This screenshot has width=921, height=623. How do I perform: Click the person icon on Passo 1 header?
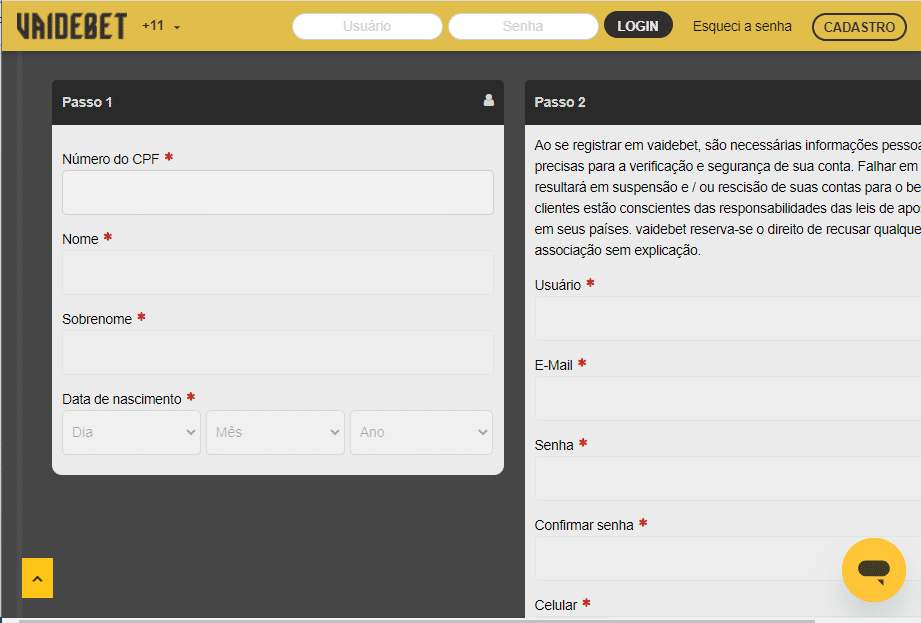coord(487,100)
